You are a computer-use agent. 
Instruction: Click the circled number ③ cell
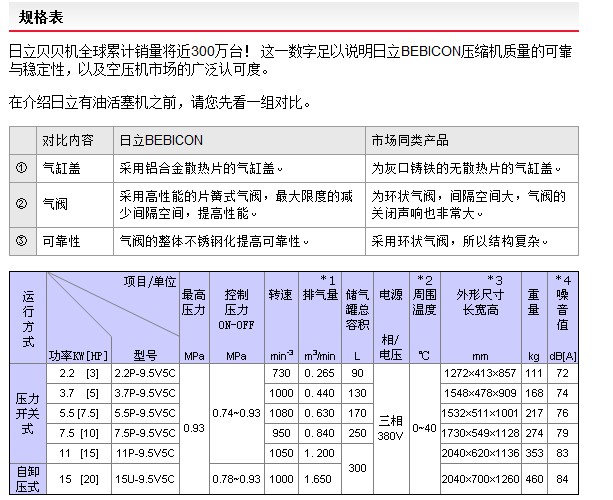point(23,241)
